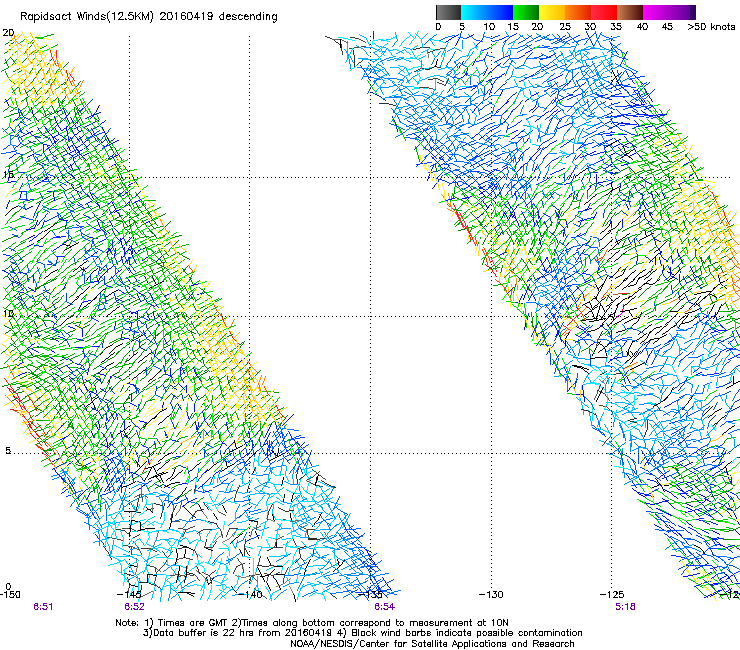Image resolution: width=740 pixels, height=650 pixels.
Task: Click the yellow 20-25 knots legend swatch
Action: coord(552,12)
